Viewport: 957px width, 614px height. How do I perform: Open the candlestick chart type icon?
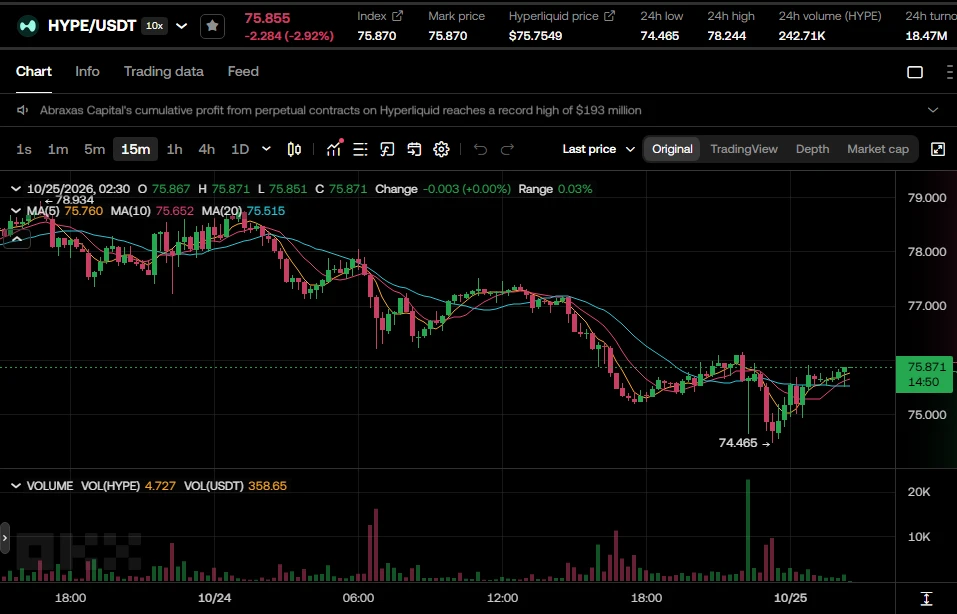click(294, 149)
